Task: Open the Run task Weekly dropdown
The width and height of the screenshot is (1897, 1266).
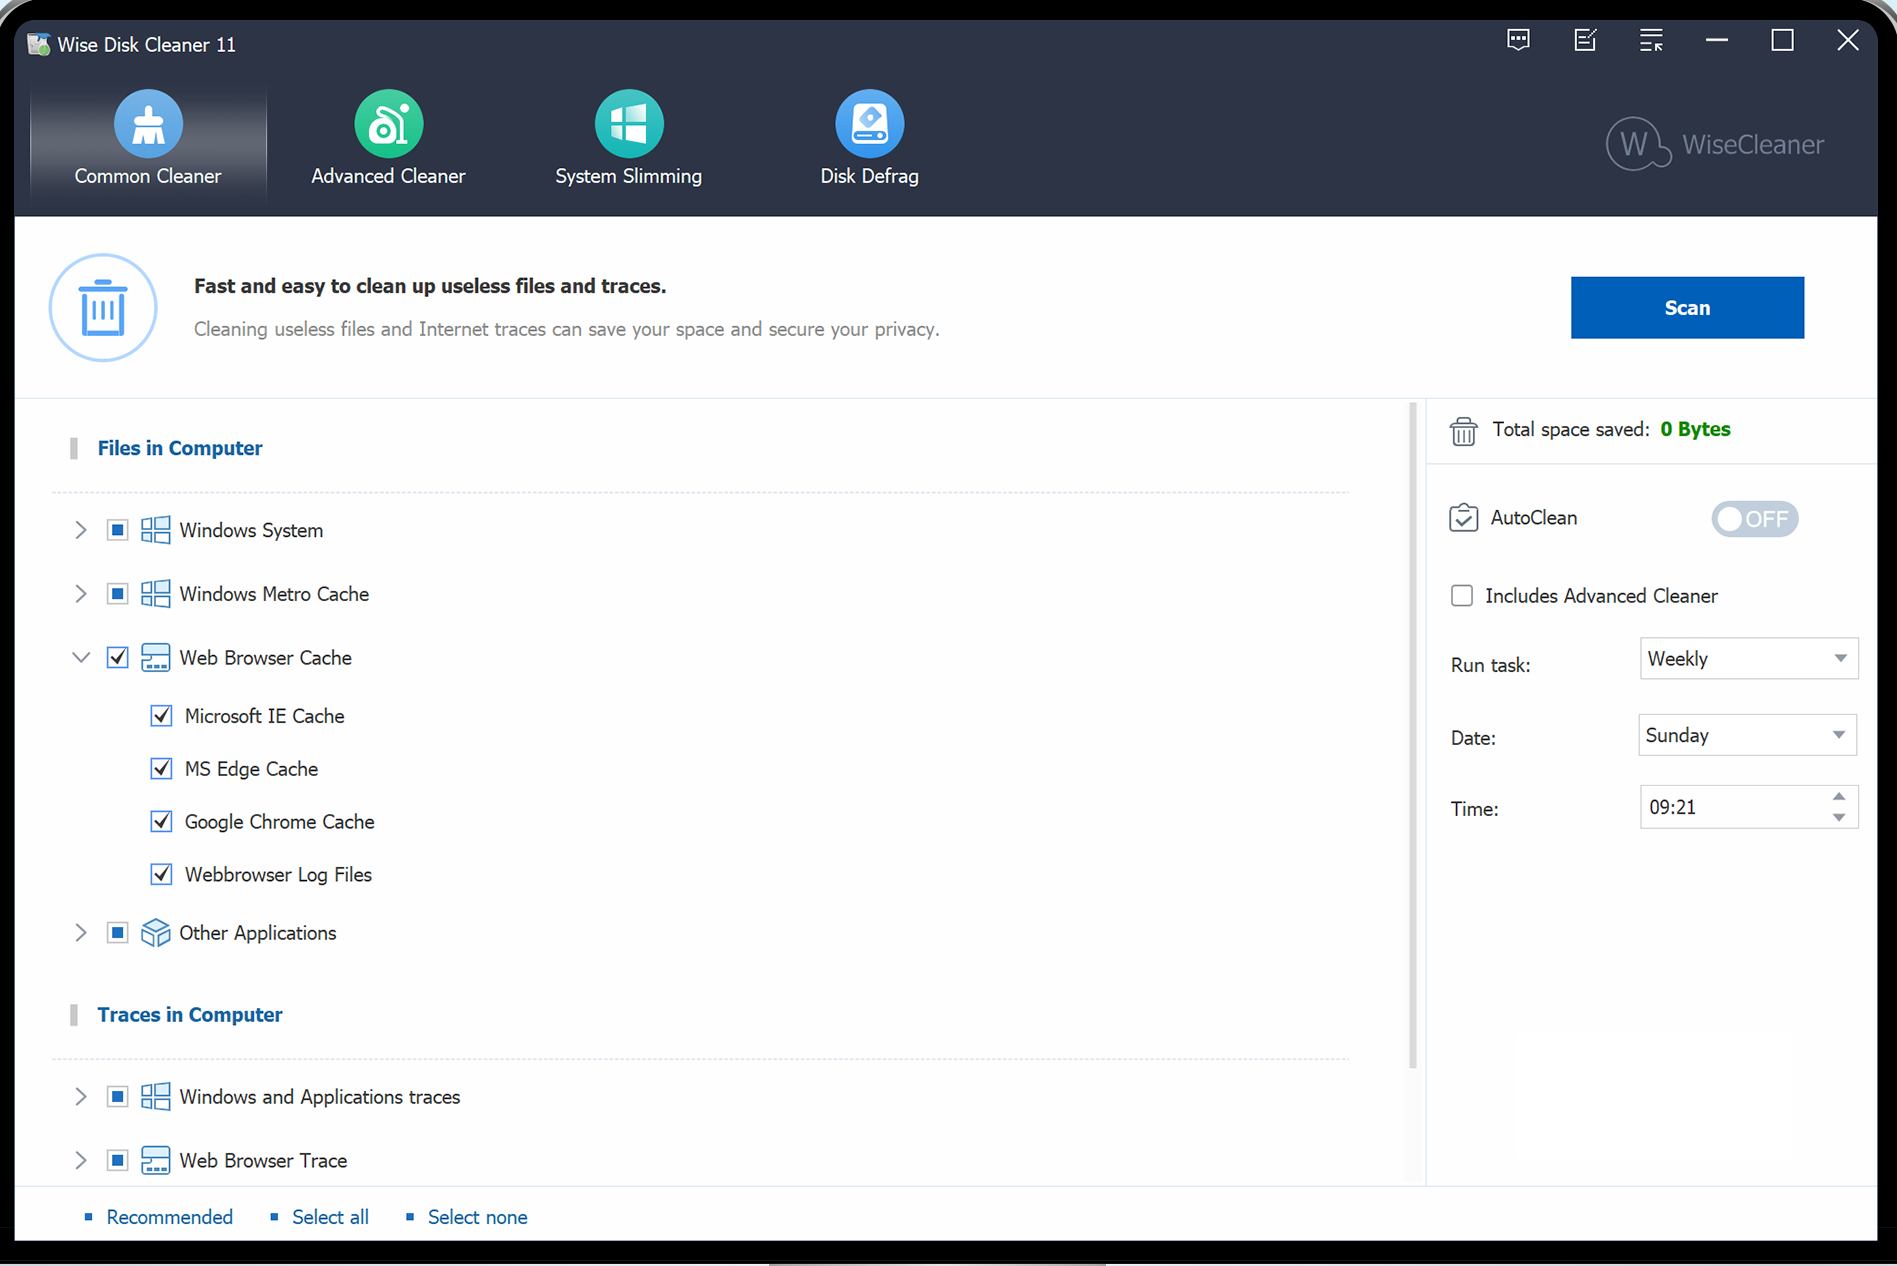Action: pyautogui.click(x=1749, y=659)
